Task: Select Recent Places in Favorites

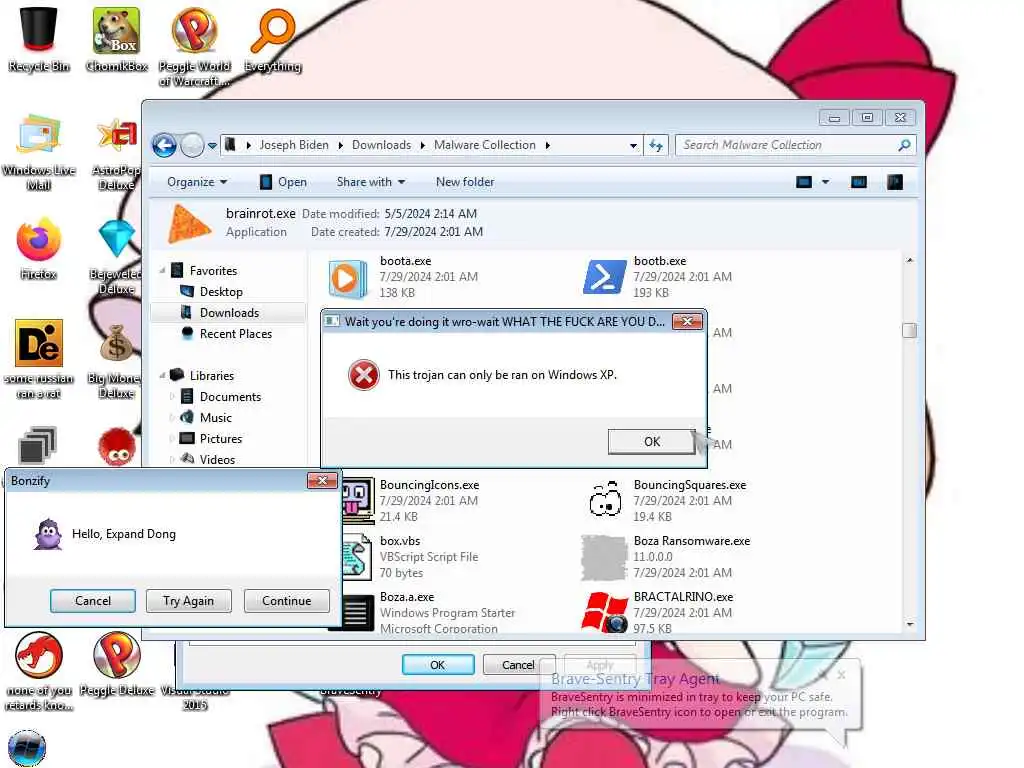Action: (x=235, y=334)
